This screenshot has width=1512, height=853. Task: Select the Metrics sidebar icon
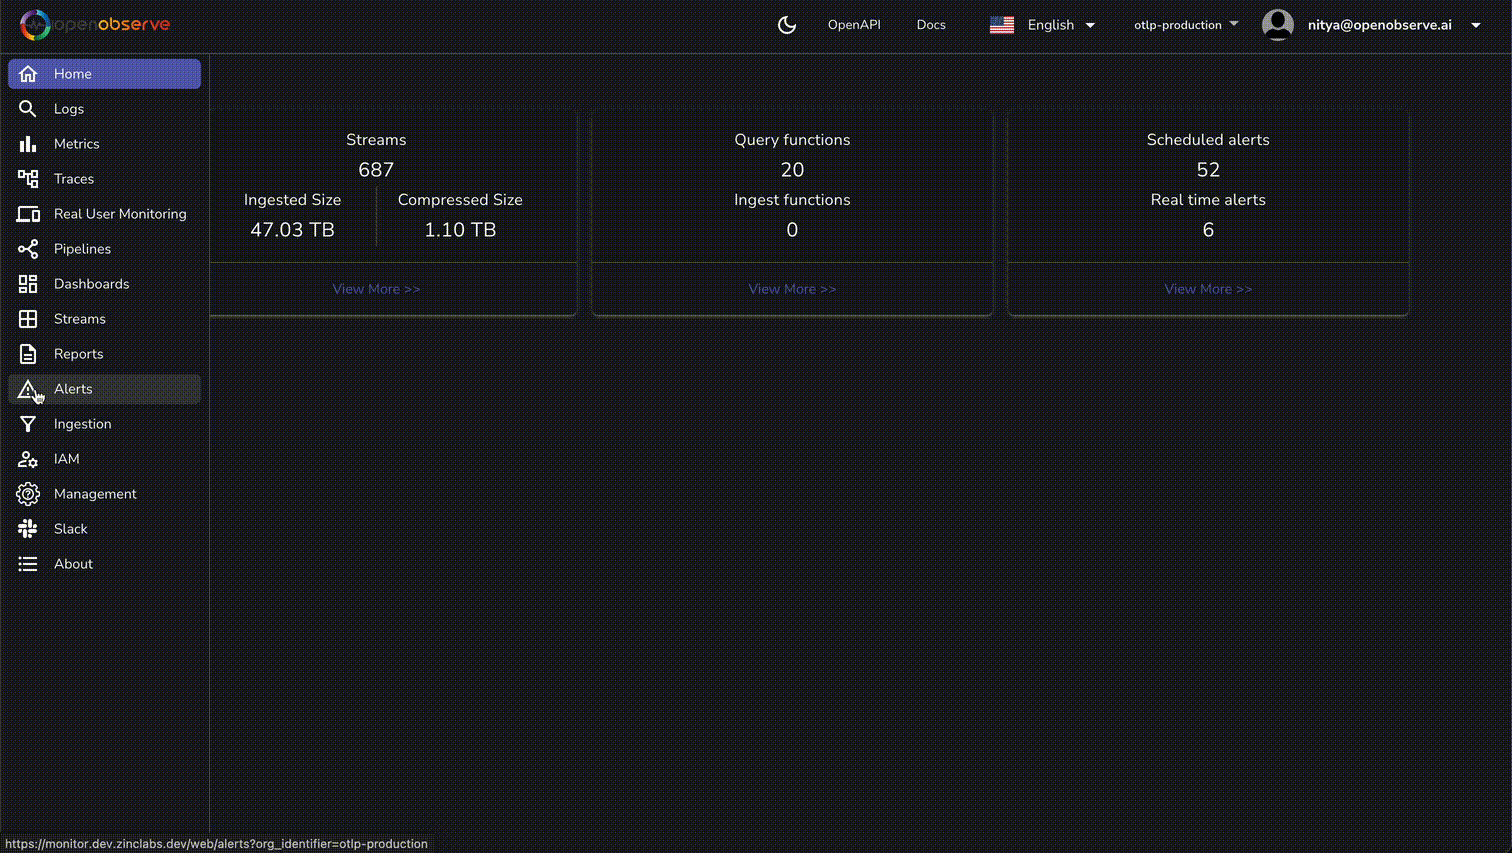point(29,143)
